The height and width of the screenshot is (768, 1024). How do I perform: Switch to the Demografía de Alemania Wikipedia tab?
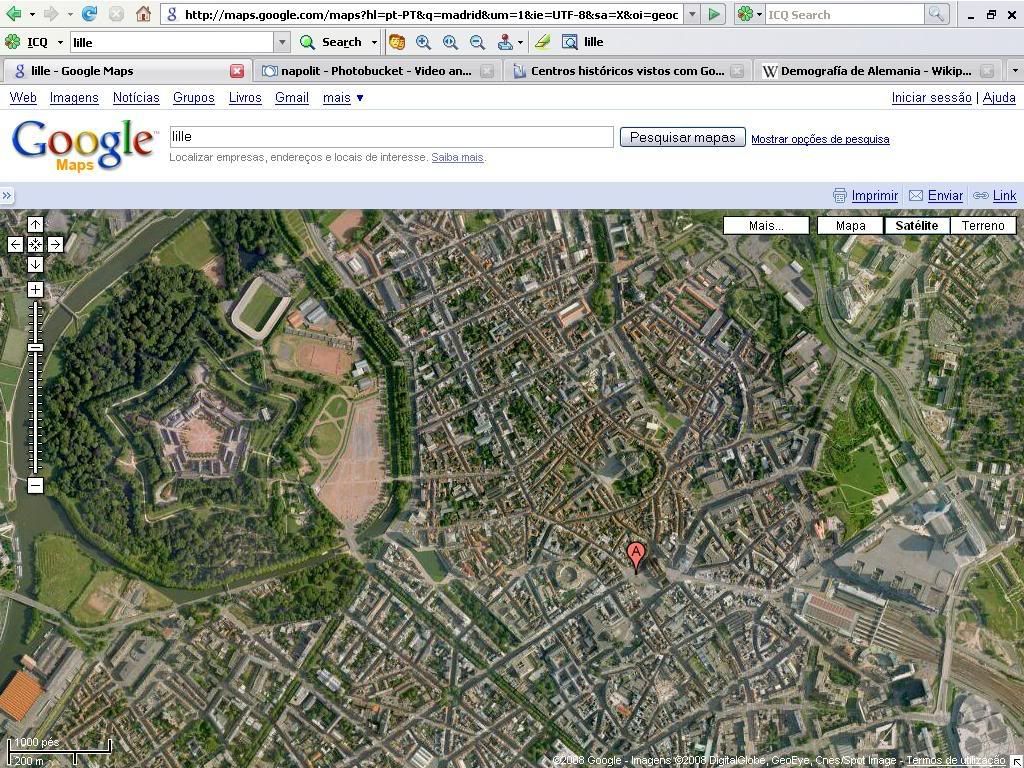[875, 71]
